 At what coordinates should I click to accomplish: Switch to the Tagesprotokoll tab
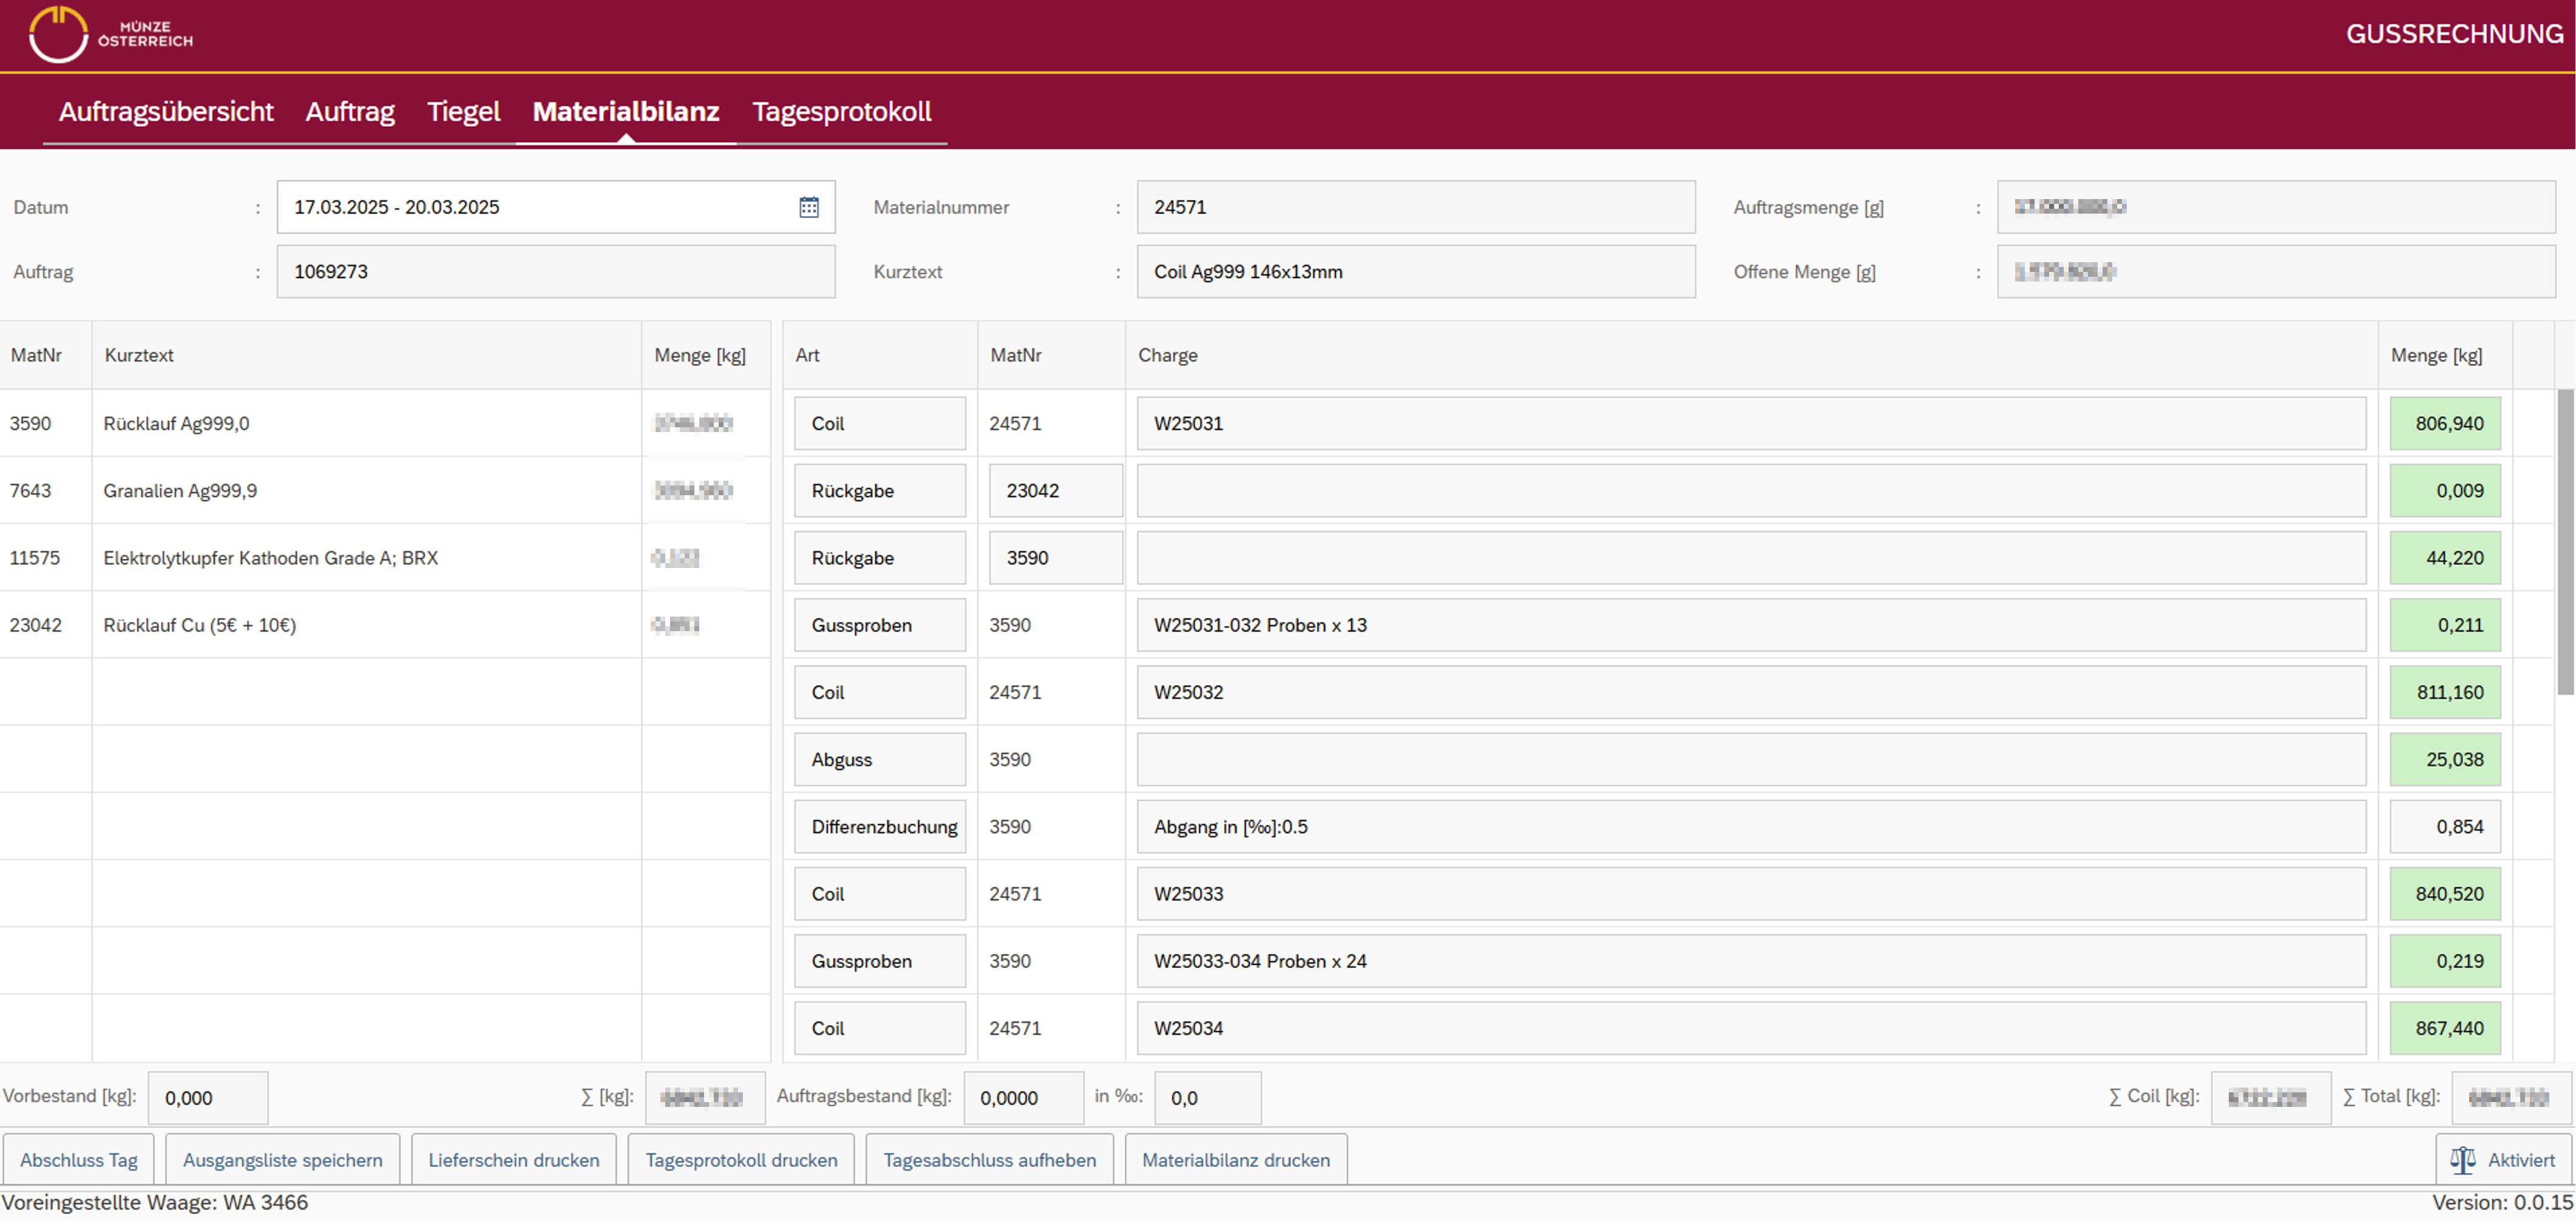click(x=842, y=111)
